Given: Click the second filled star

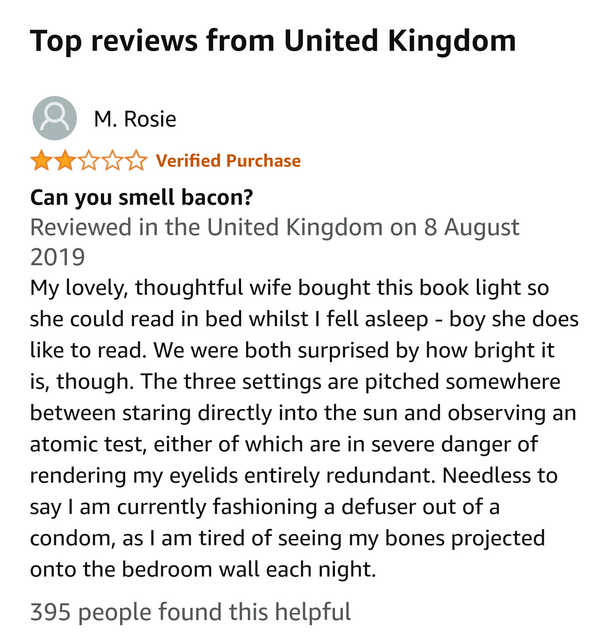Looking at the screenshot, I should point(65,160).
